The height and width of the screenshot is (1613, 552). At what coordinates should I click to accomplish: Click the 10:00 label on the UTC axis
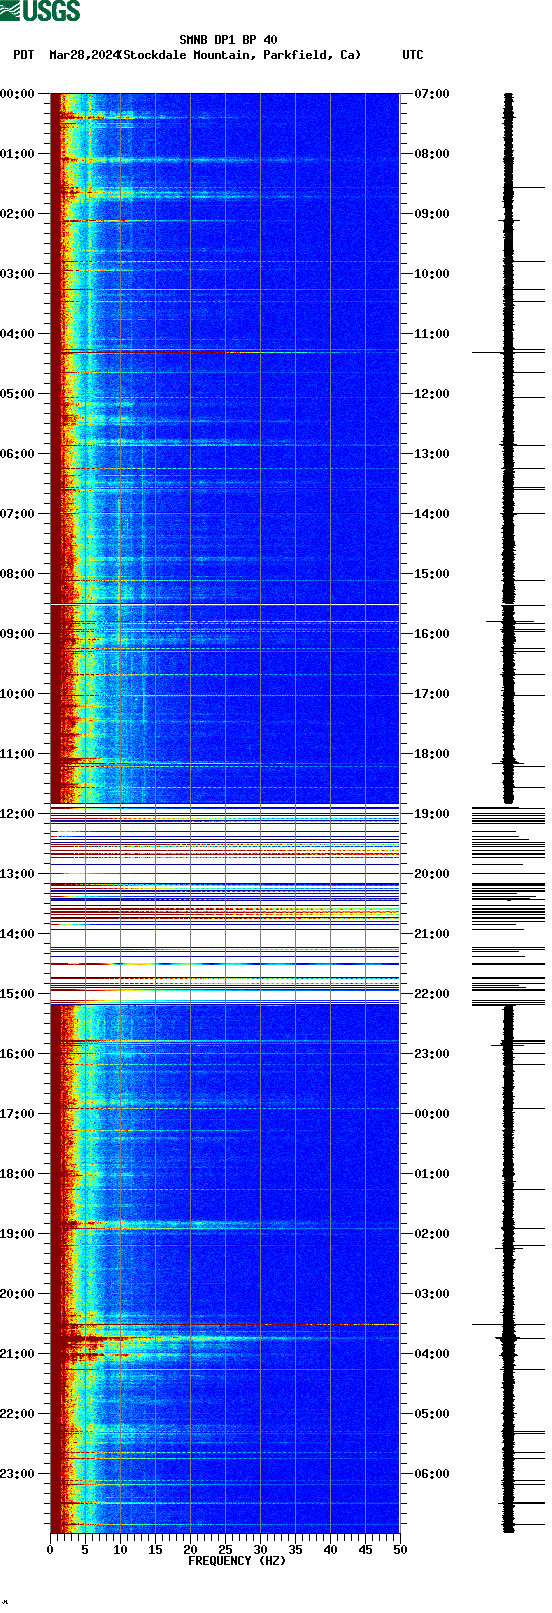coord(432,274)
